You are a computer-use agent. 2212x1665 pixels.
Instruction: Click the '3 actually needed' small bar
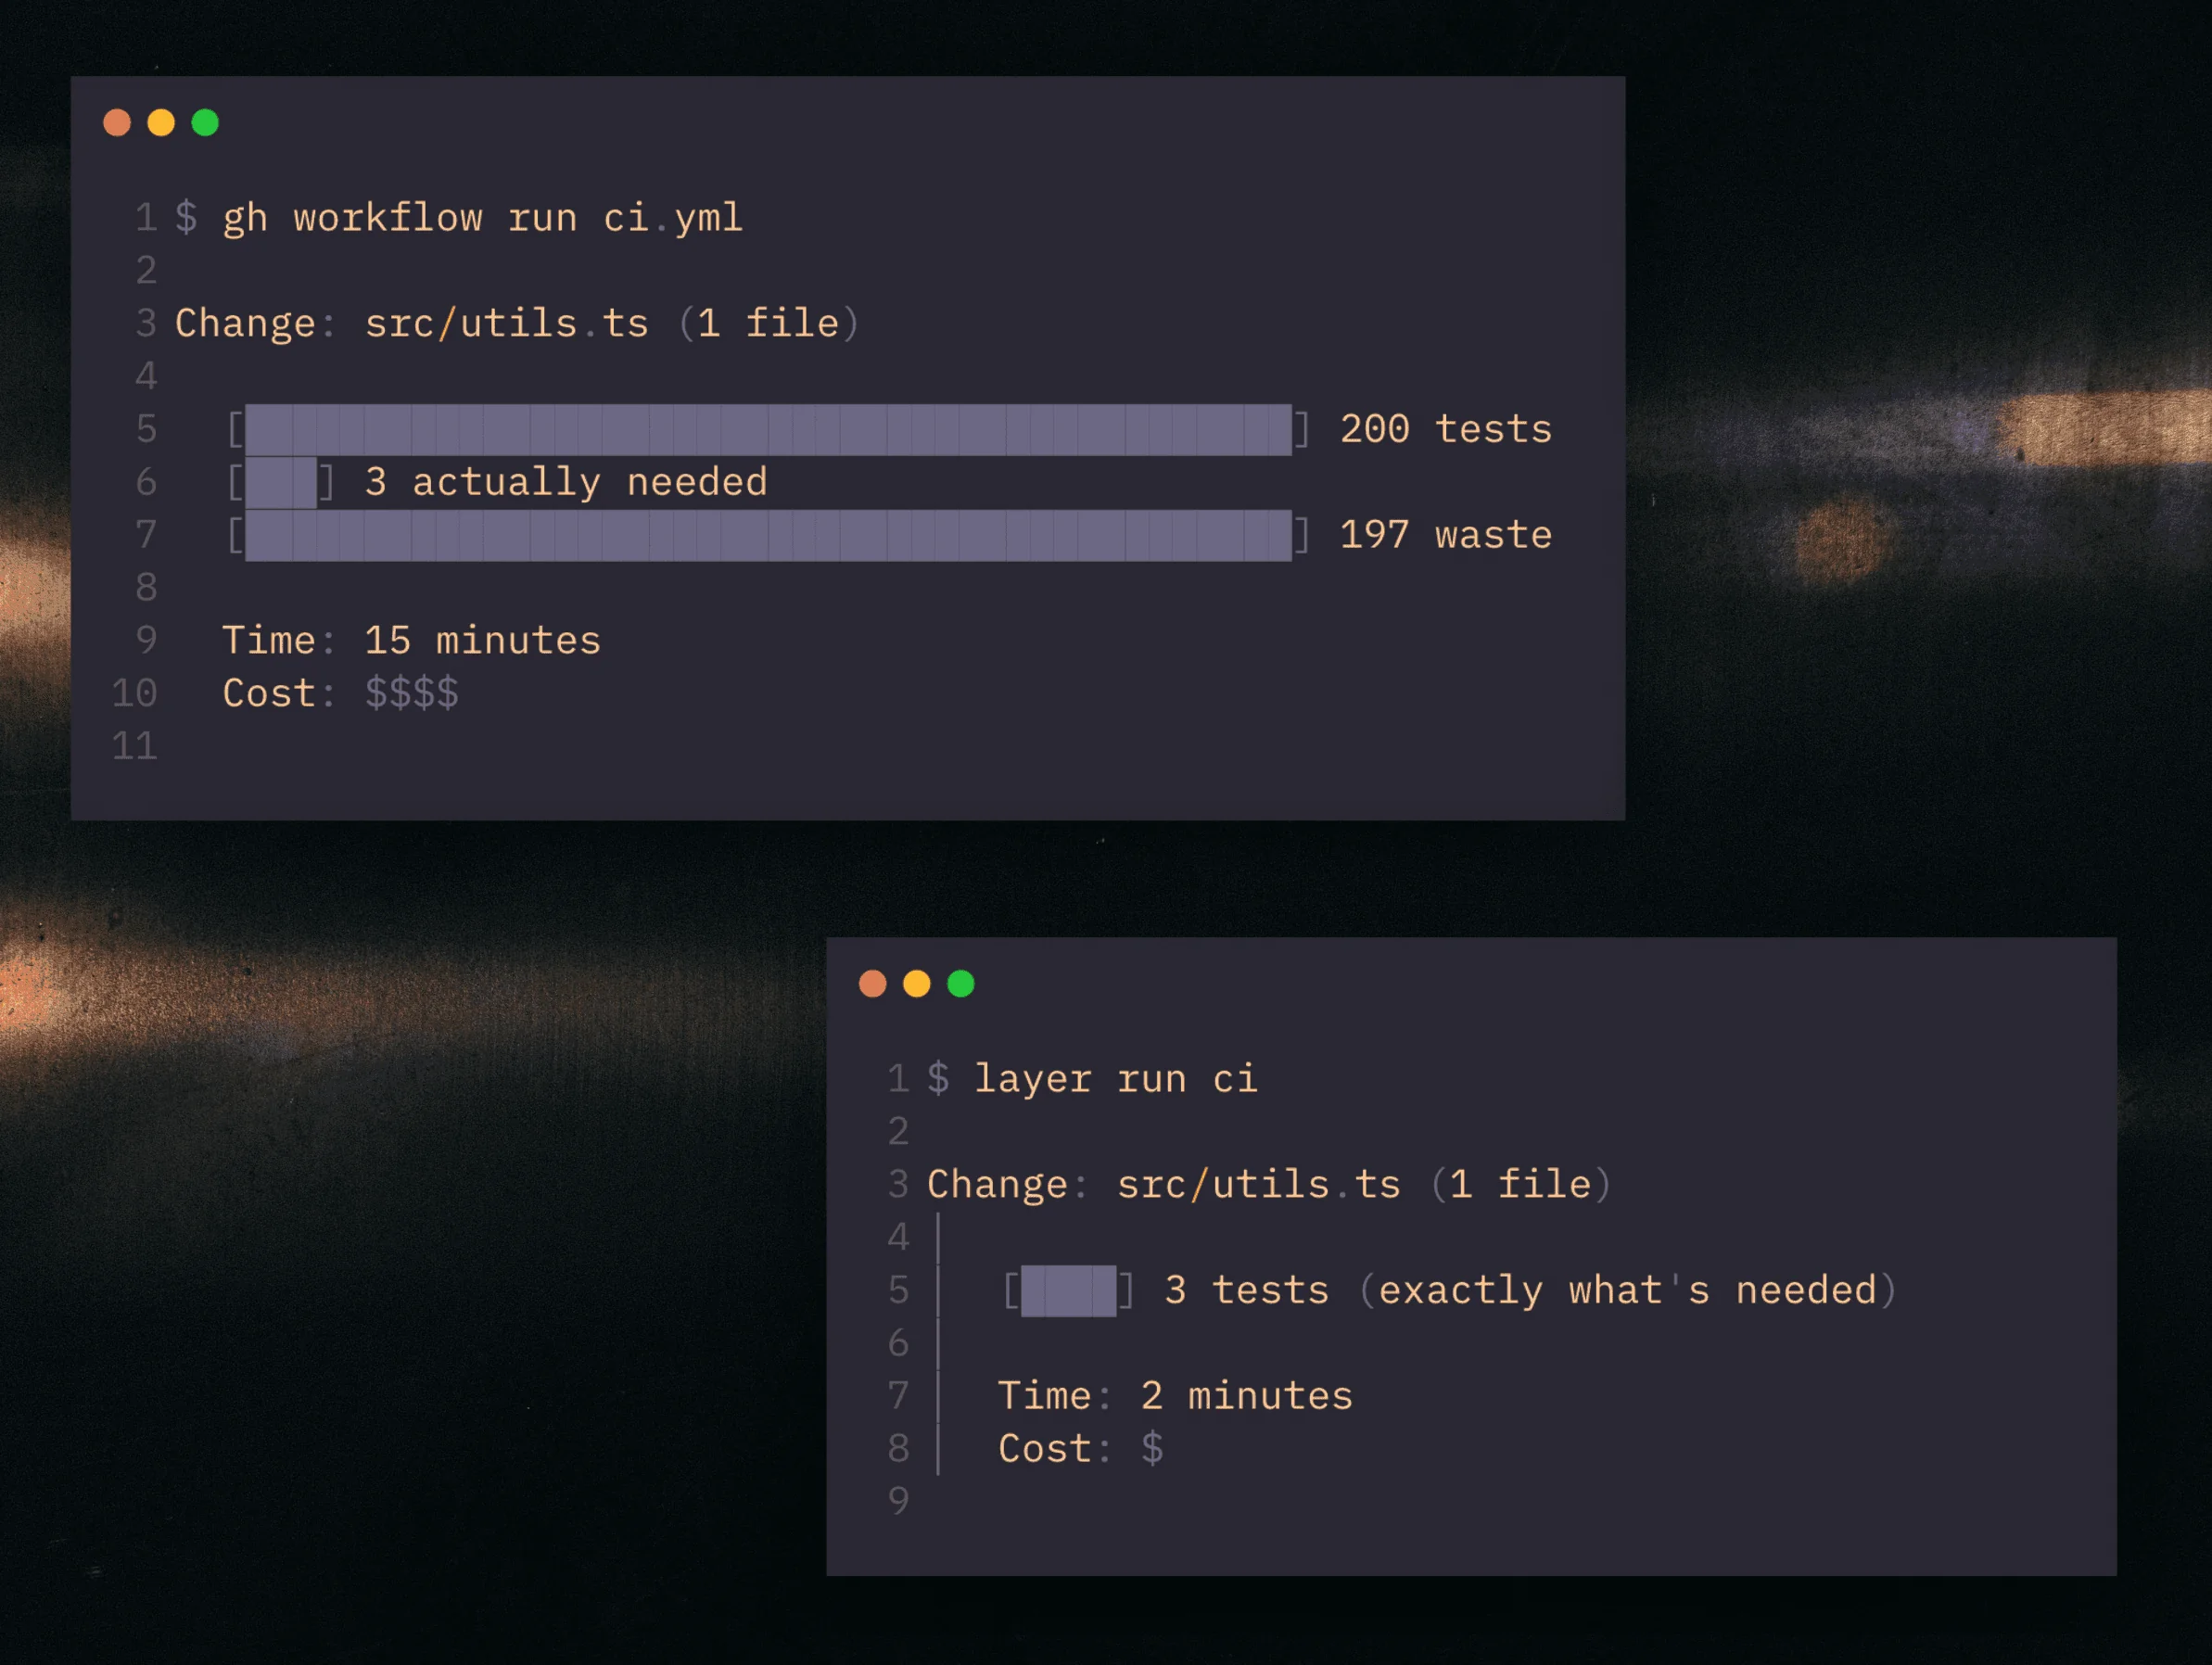point(281,483)
